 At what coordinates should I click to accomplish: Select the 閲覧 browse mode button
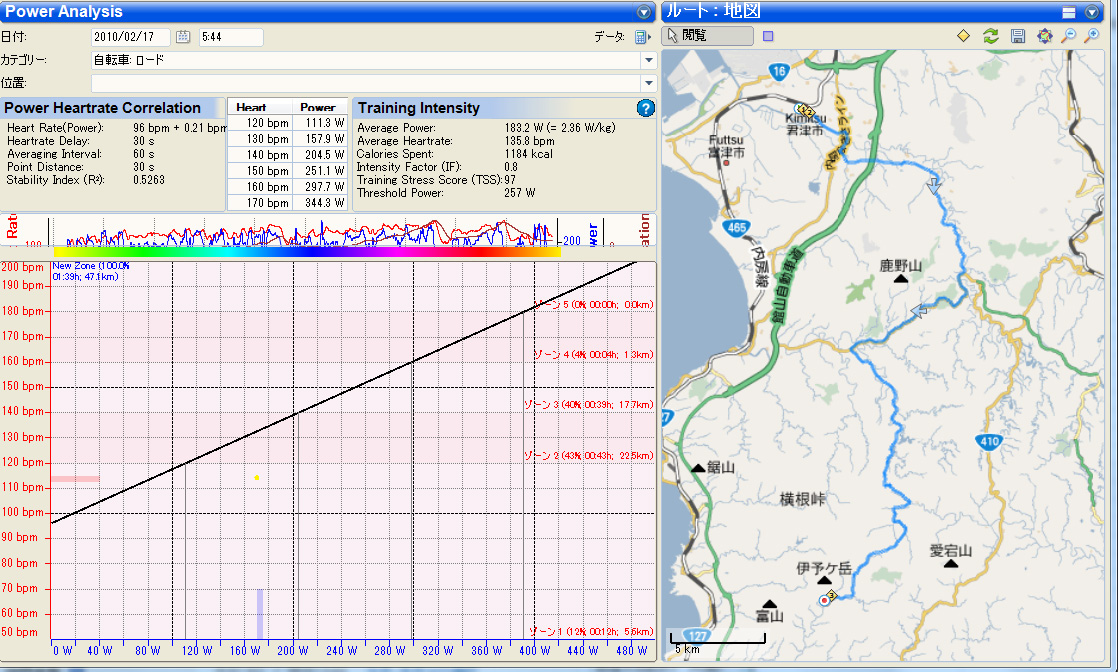(x=709, y=36)
